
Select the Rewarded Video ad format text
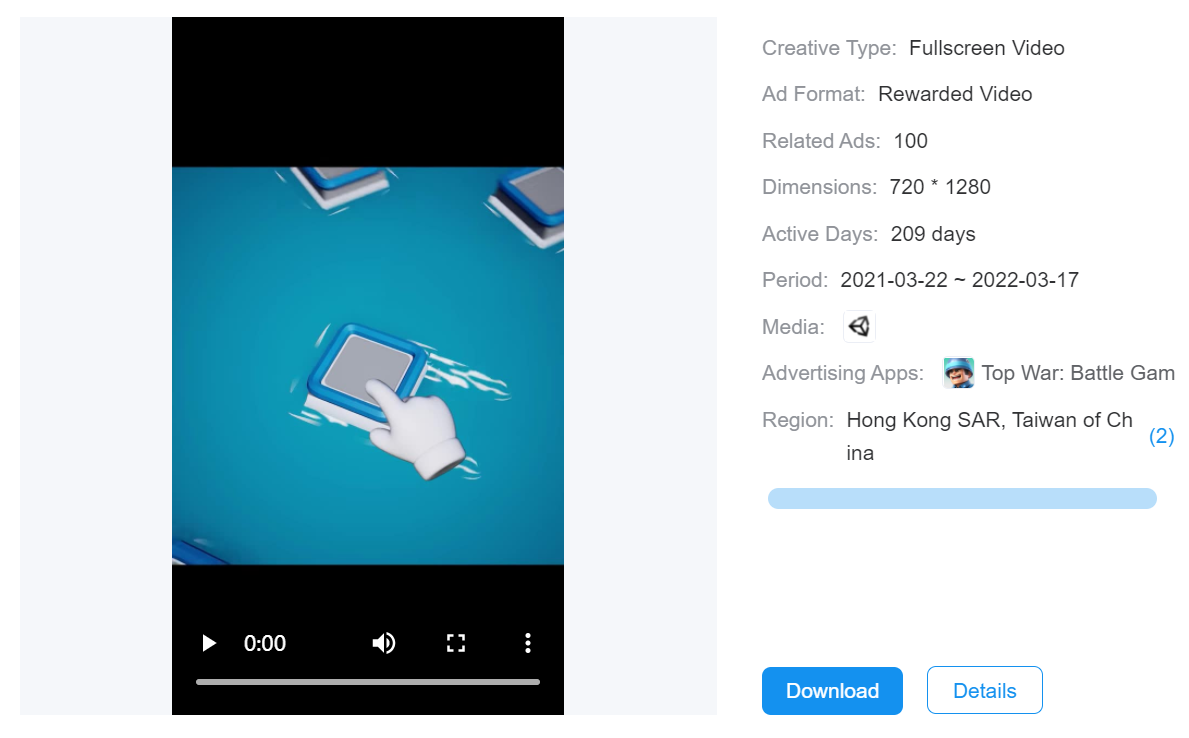pyautogui.click(x=954, y=94)
